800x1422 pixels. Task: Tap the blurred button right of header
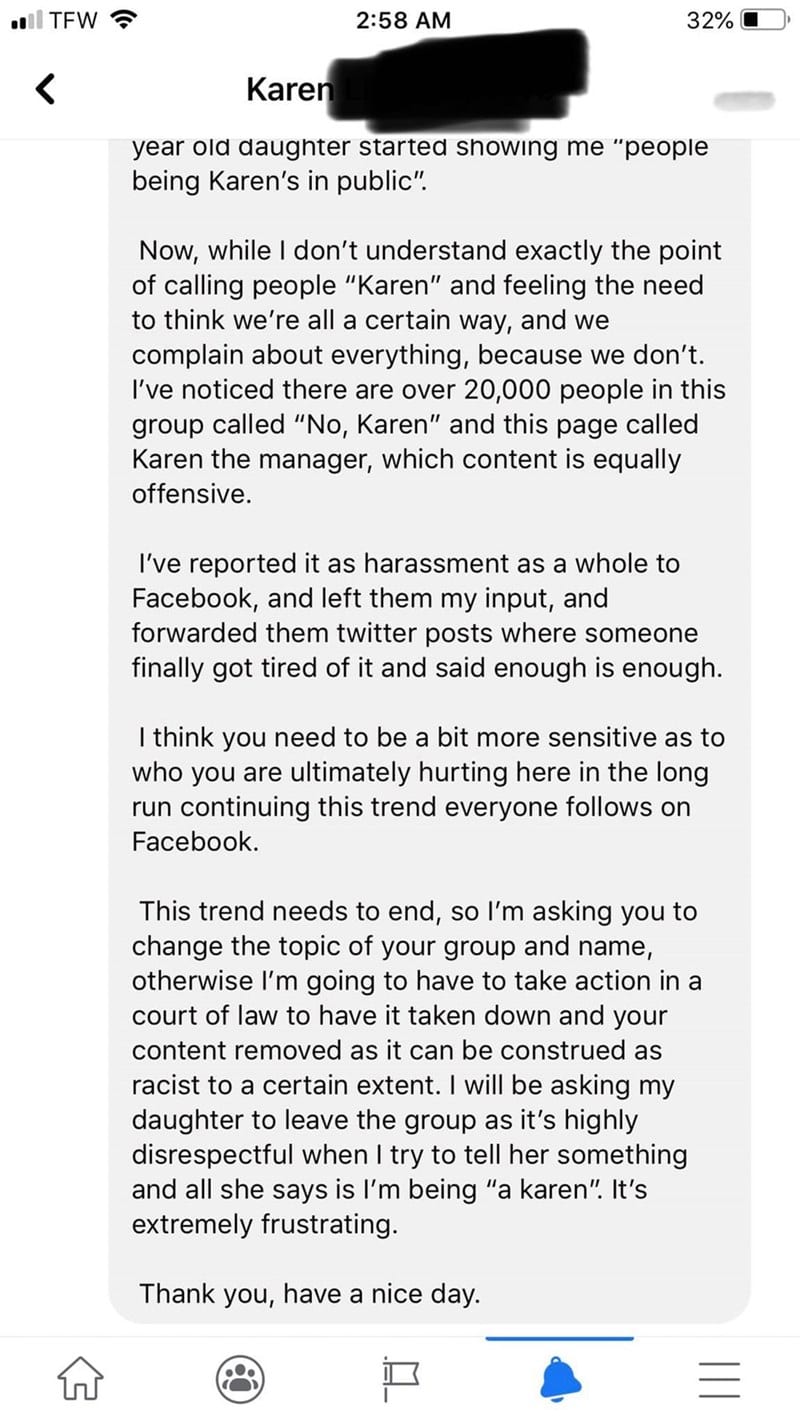(743, 99)
